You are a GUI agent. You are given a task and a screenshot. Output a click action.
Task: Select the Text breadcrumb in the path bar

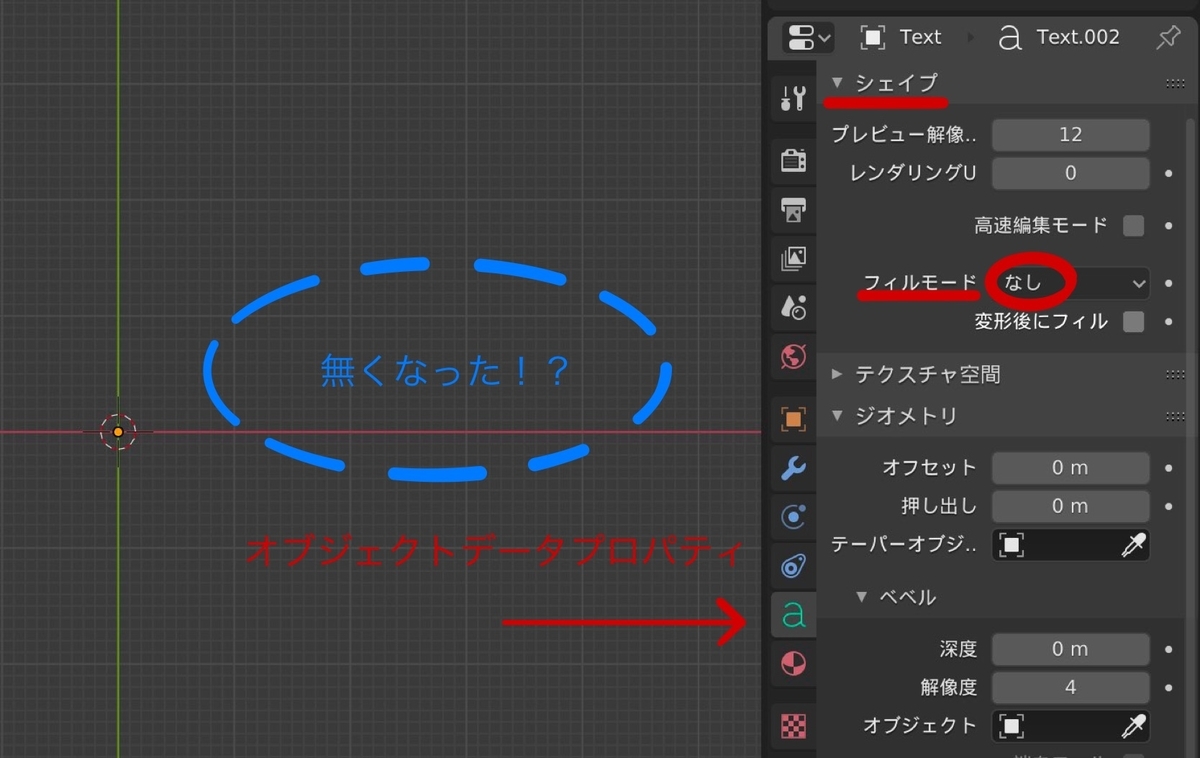920,37
